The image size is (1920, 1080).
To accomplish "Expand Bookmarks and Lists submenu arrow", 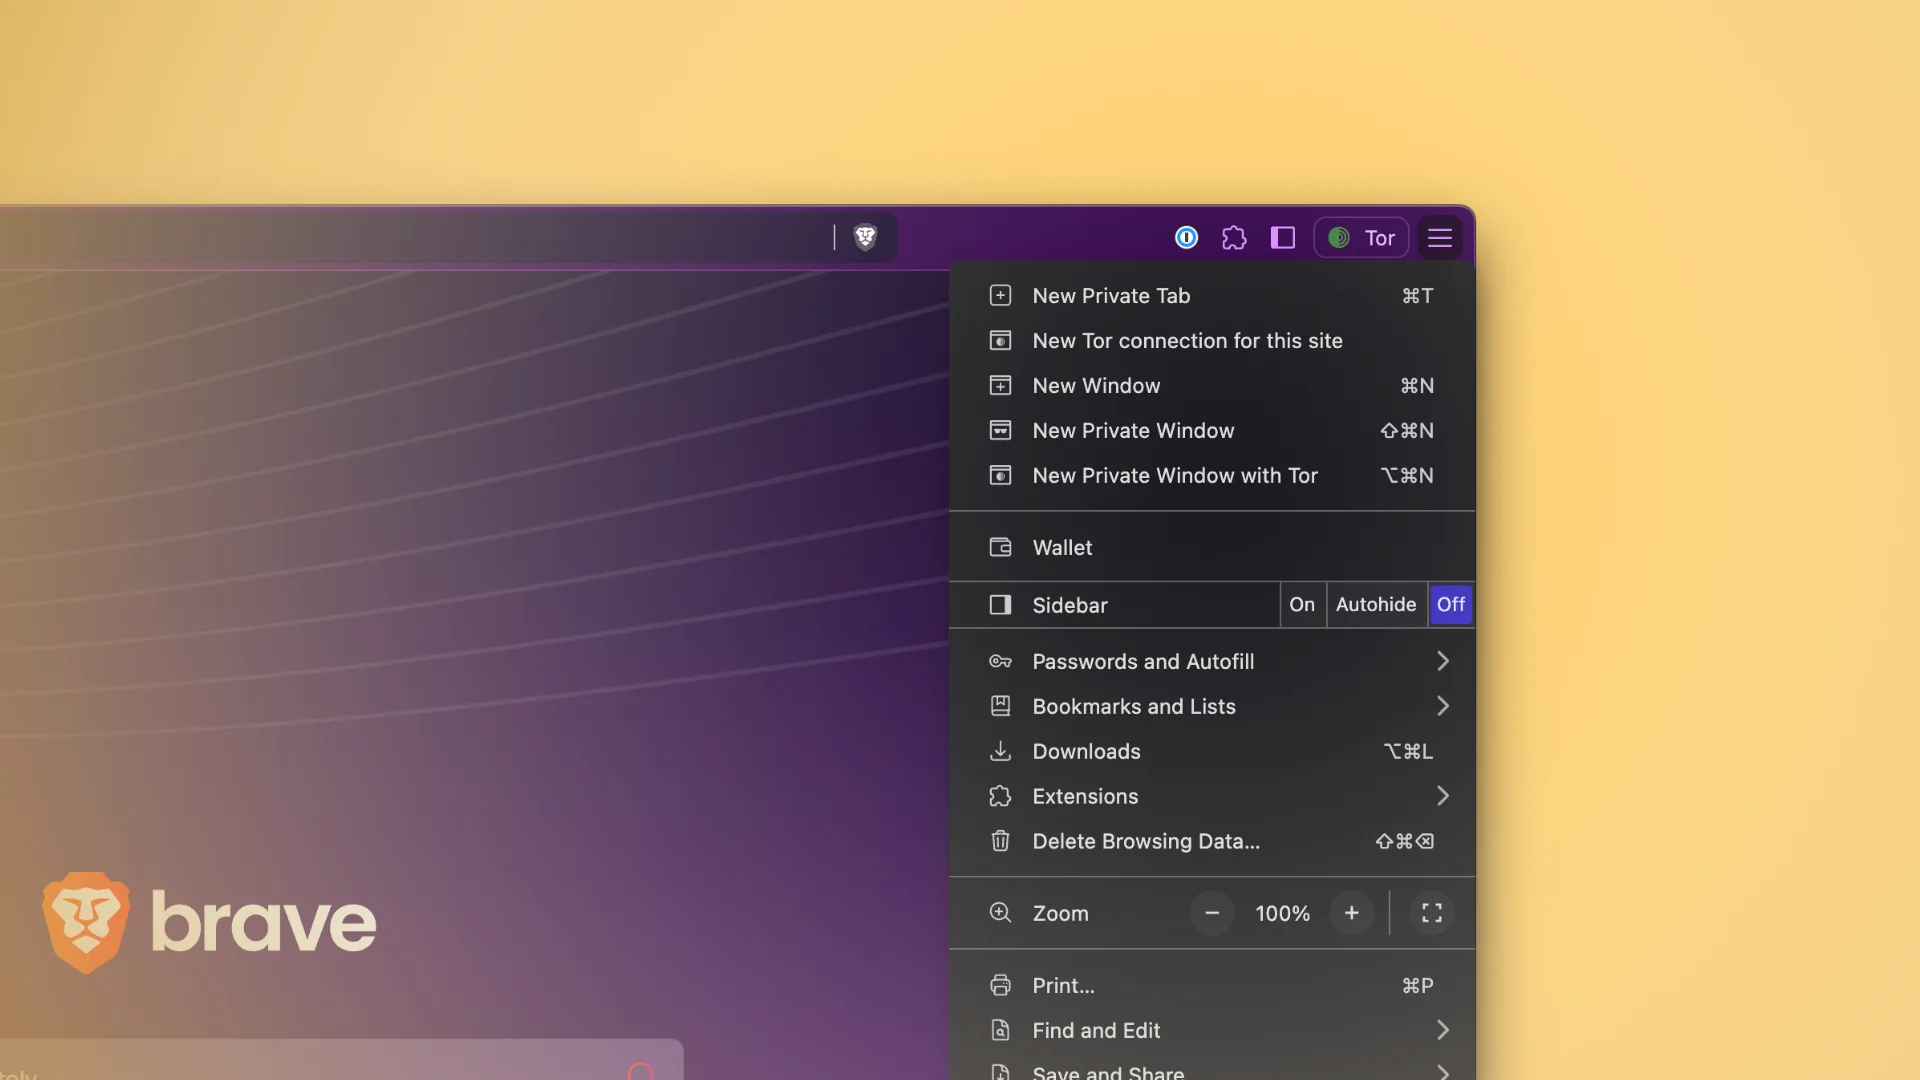I will pos(1442,706).
